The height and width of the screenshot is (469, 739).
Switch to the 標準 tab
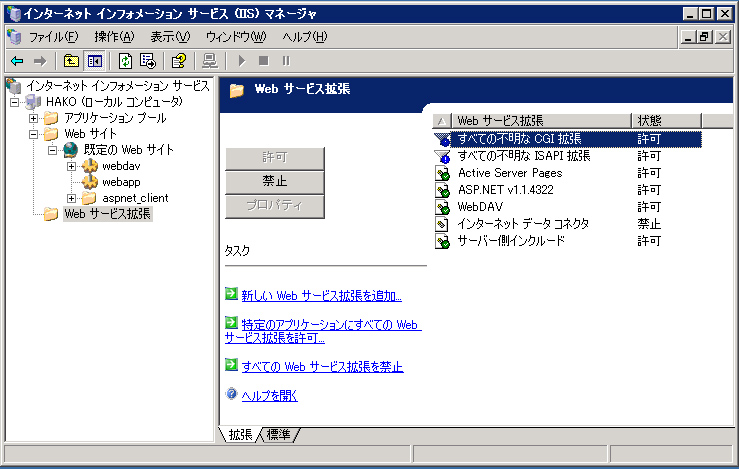point(279,435)
